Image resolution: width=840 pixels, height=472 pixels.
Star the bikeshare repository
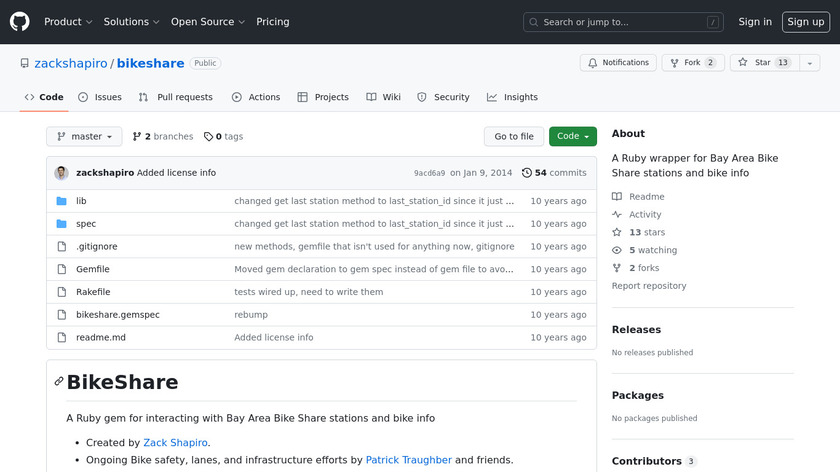pyautogui.click(x=756, y=63)
